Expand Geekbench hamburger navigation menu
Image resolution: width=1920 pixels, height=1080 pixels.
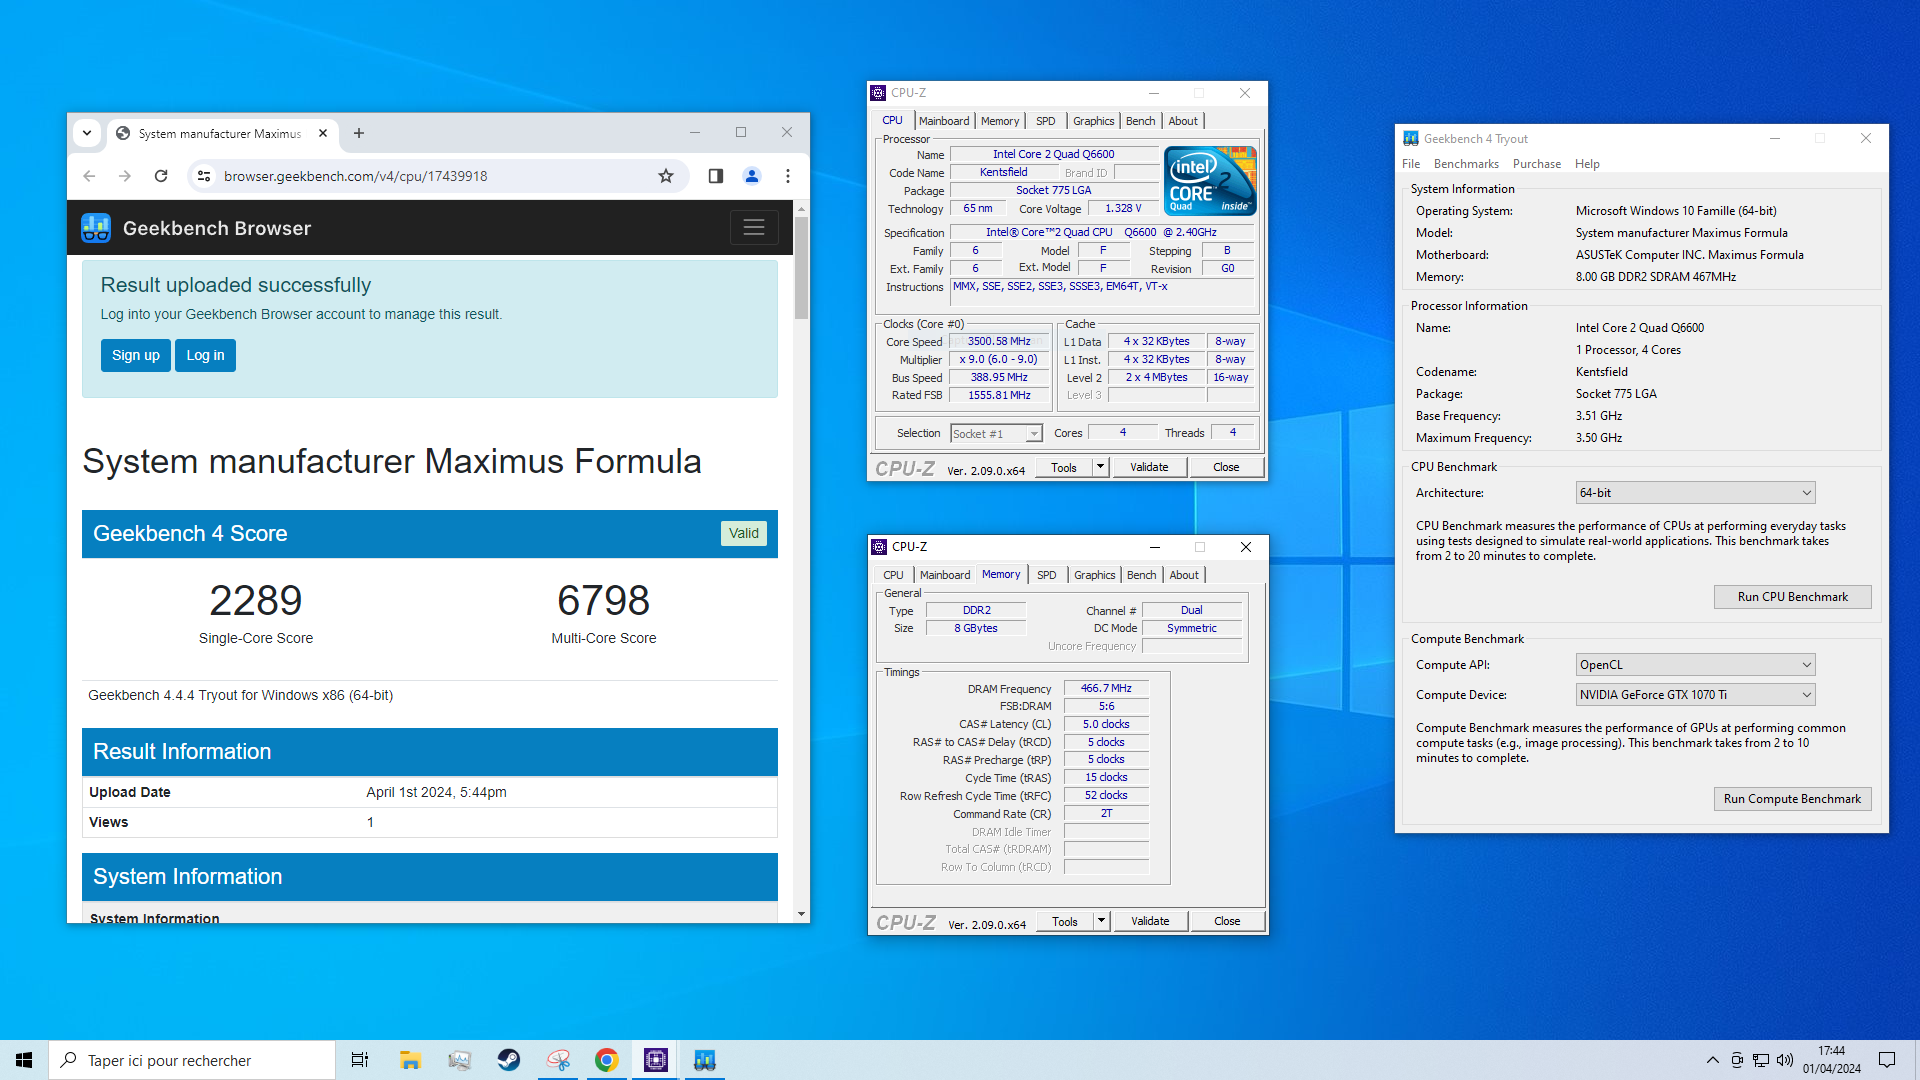point(754,228)
